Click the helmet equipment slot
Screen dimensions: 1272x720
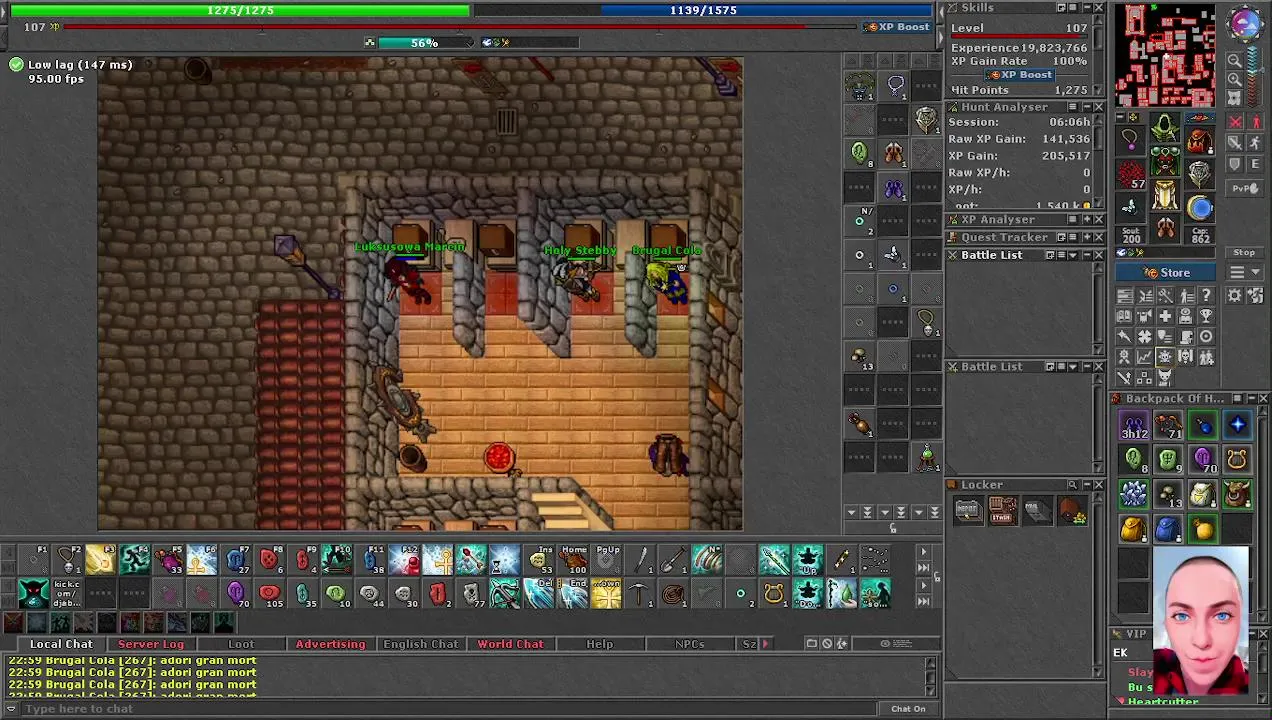(x=1165, y=127)
